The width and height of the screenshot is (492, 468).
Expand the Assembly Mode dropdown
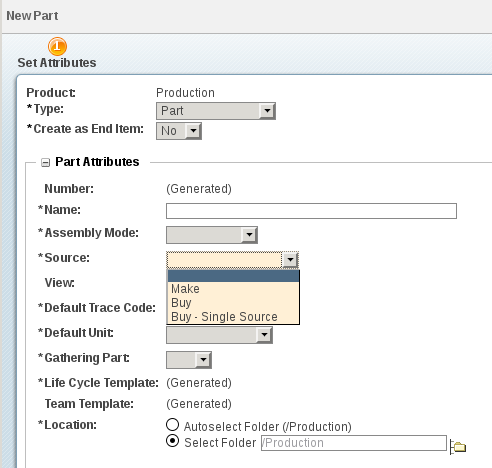(x=212, y=235)
